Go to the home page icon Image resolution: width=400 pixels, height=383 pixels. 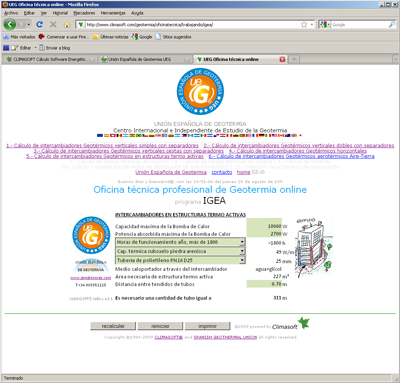tap(67, 25)
